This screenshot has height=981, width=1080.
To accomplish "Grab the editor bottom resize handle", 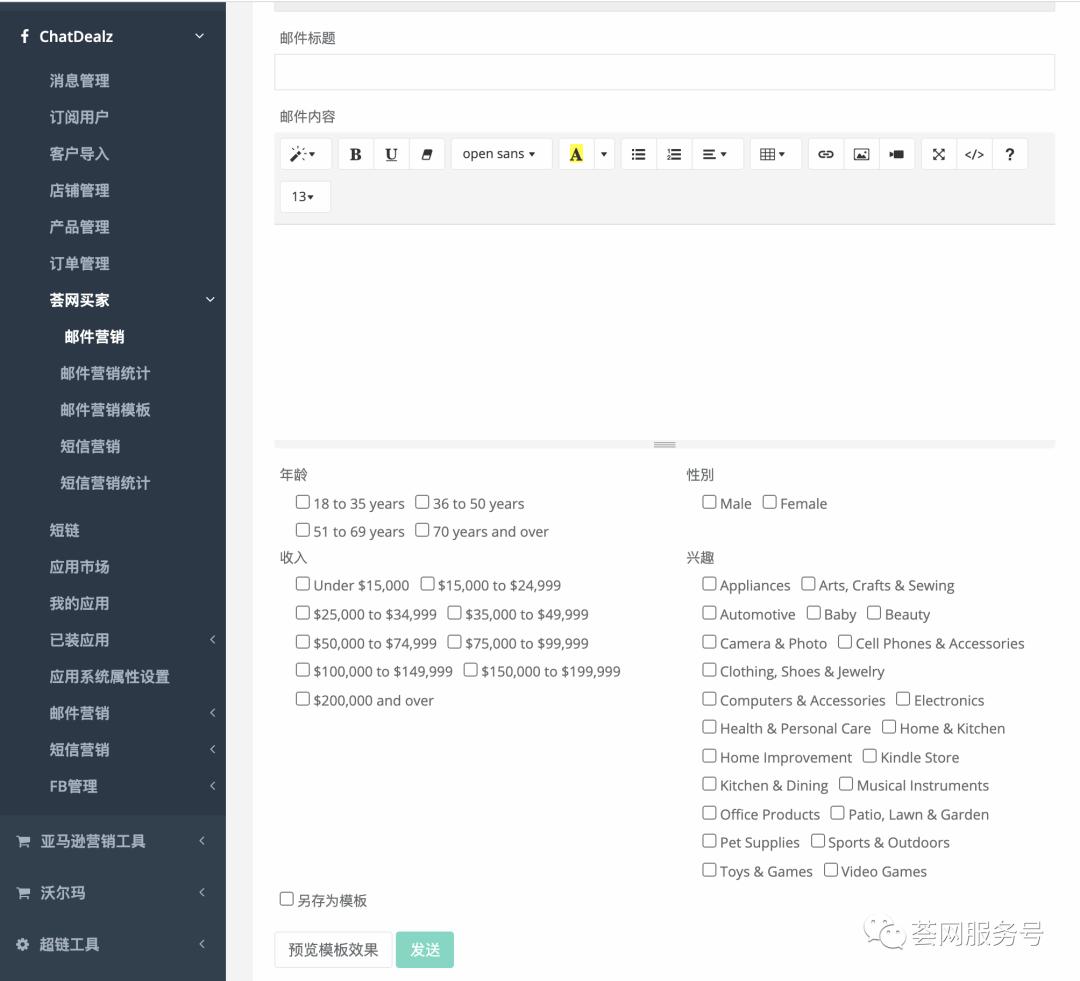I will click(664, 444).
